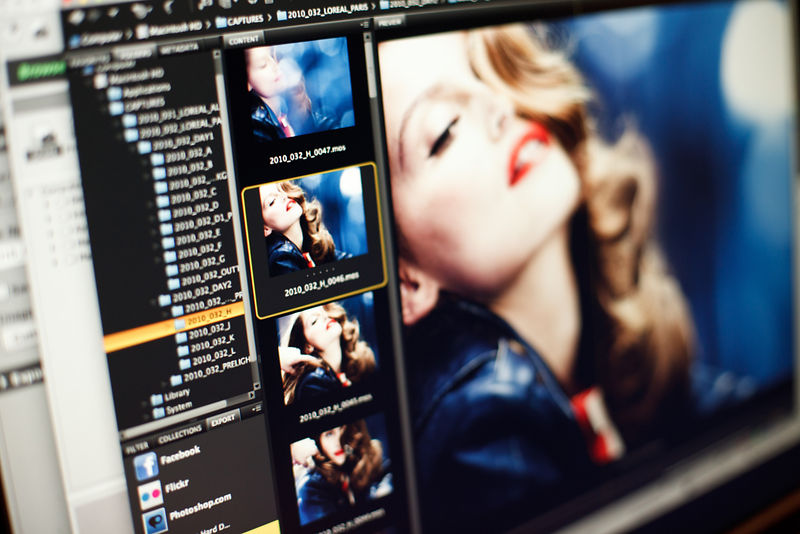
Task: Select the EXPORT tab
Action: click(x=223, y=421)
